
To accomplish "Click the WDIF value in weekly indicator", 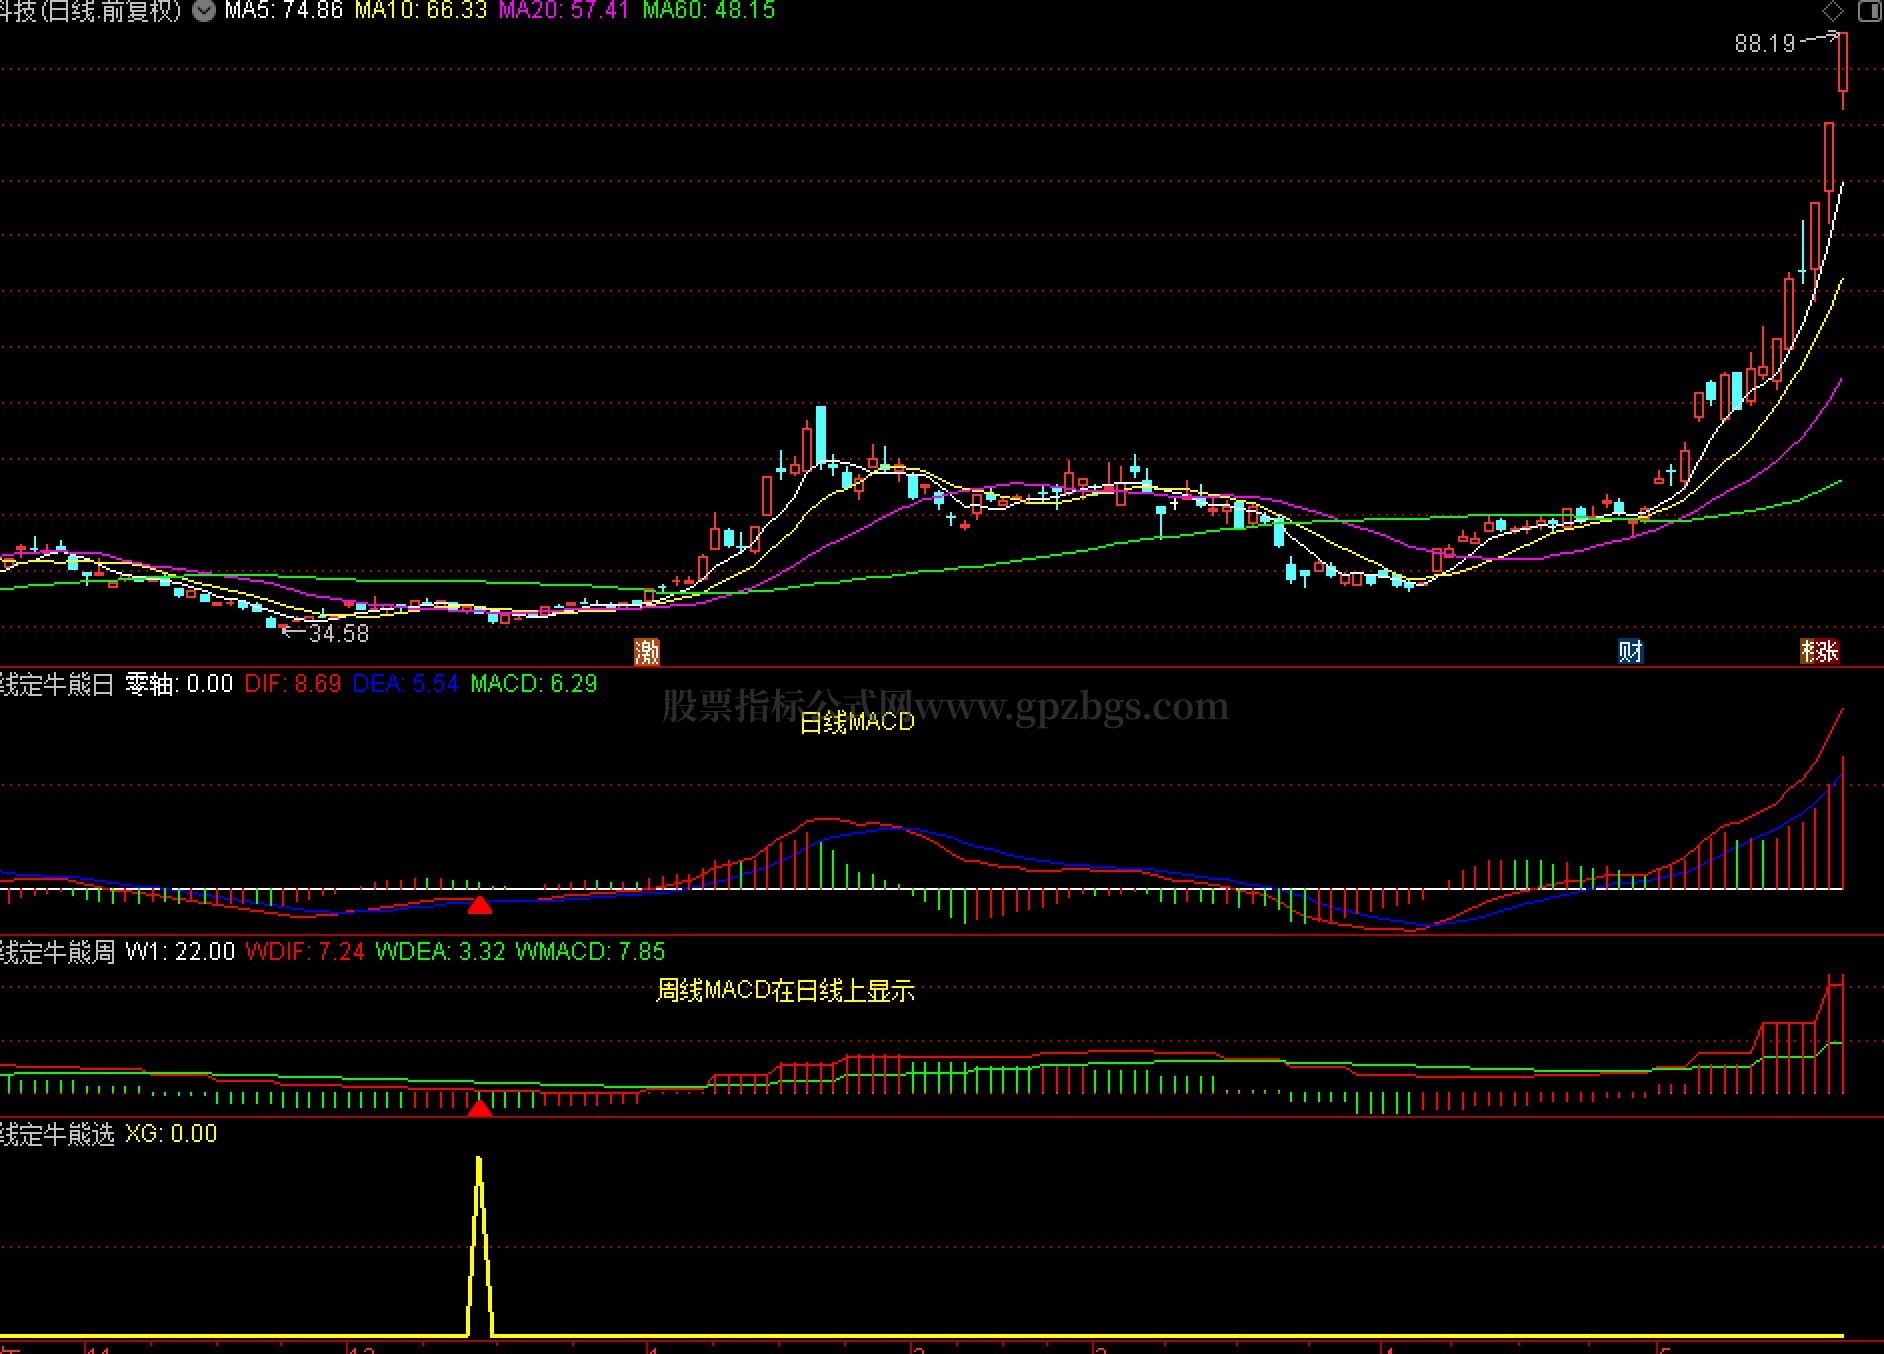I will click(305, 951).
